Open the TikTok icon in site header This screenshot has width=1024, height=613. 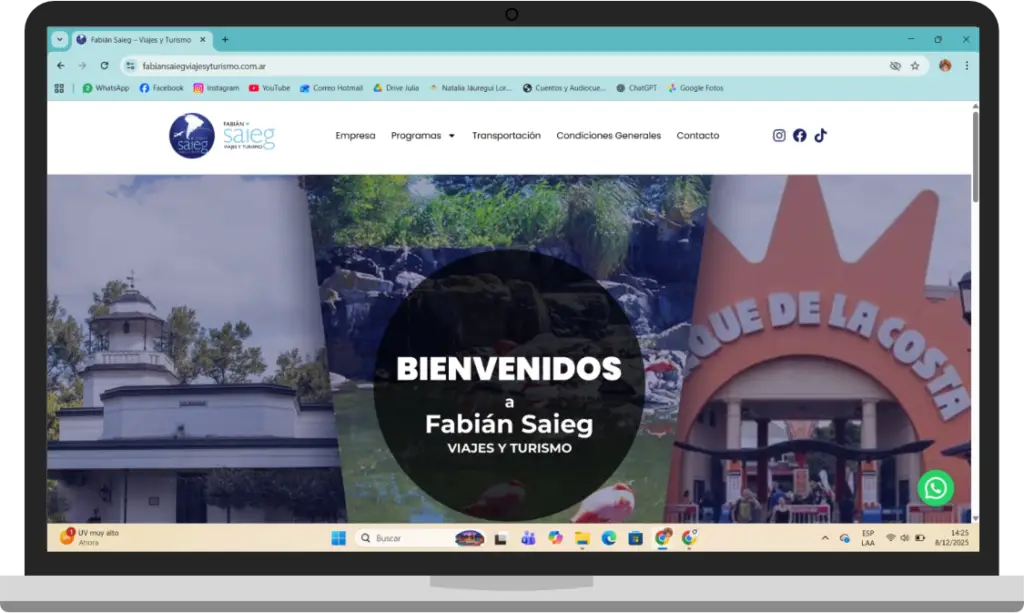820,136
